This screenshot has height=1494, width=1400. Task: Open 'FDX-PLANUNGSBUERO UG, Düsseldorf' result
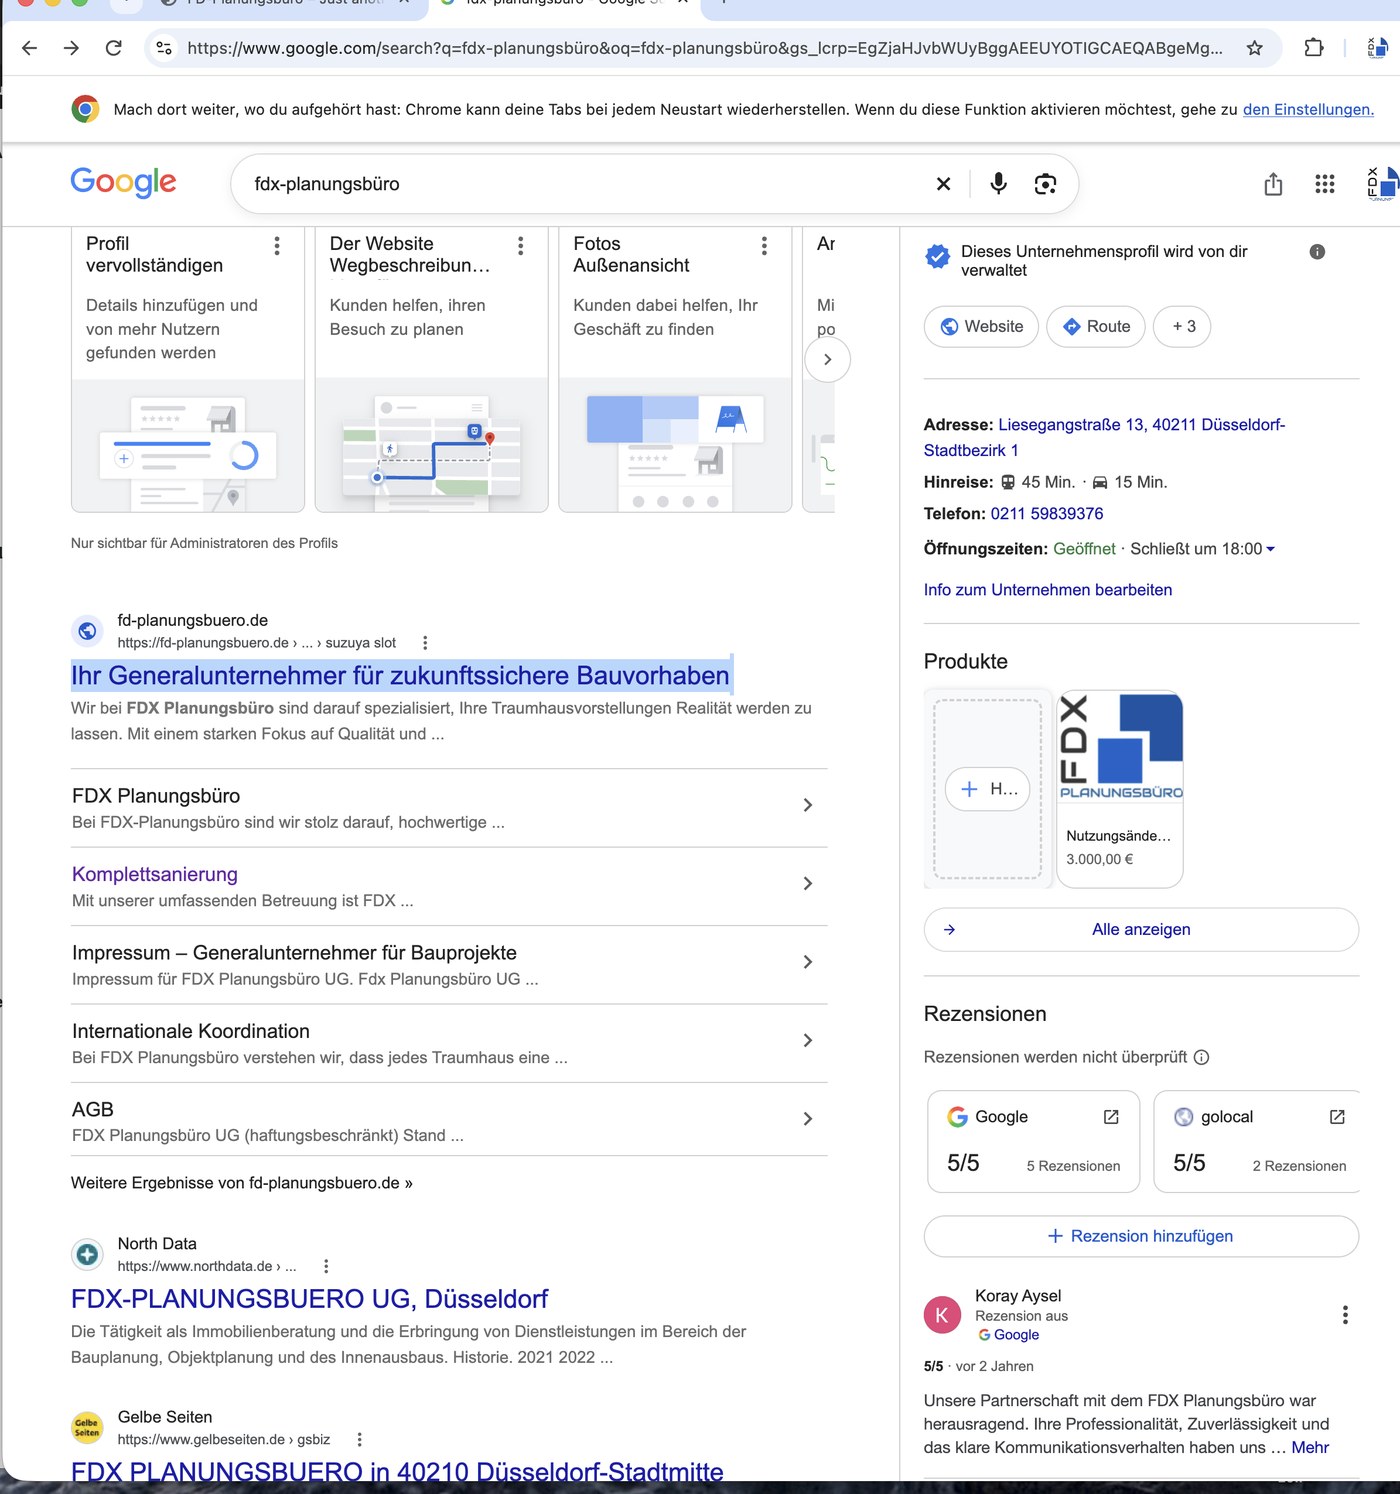[x=310, y=1299]
